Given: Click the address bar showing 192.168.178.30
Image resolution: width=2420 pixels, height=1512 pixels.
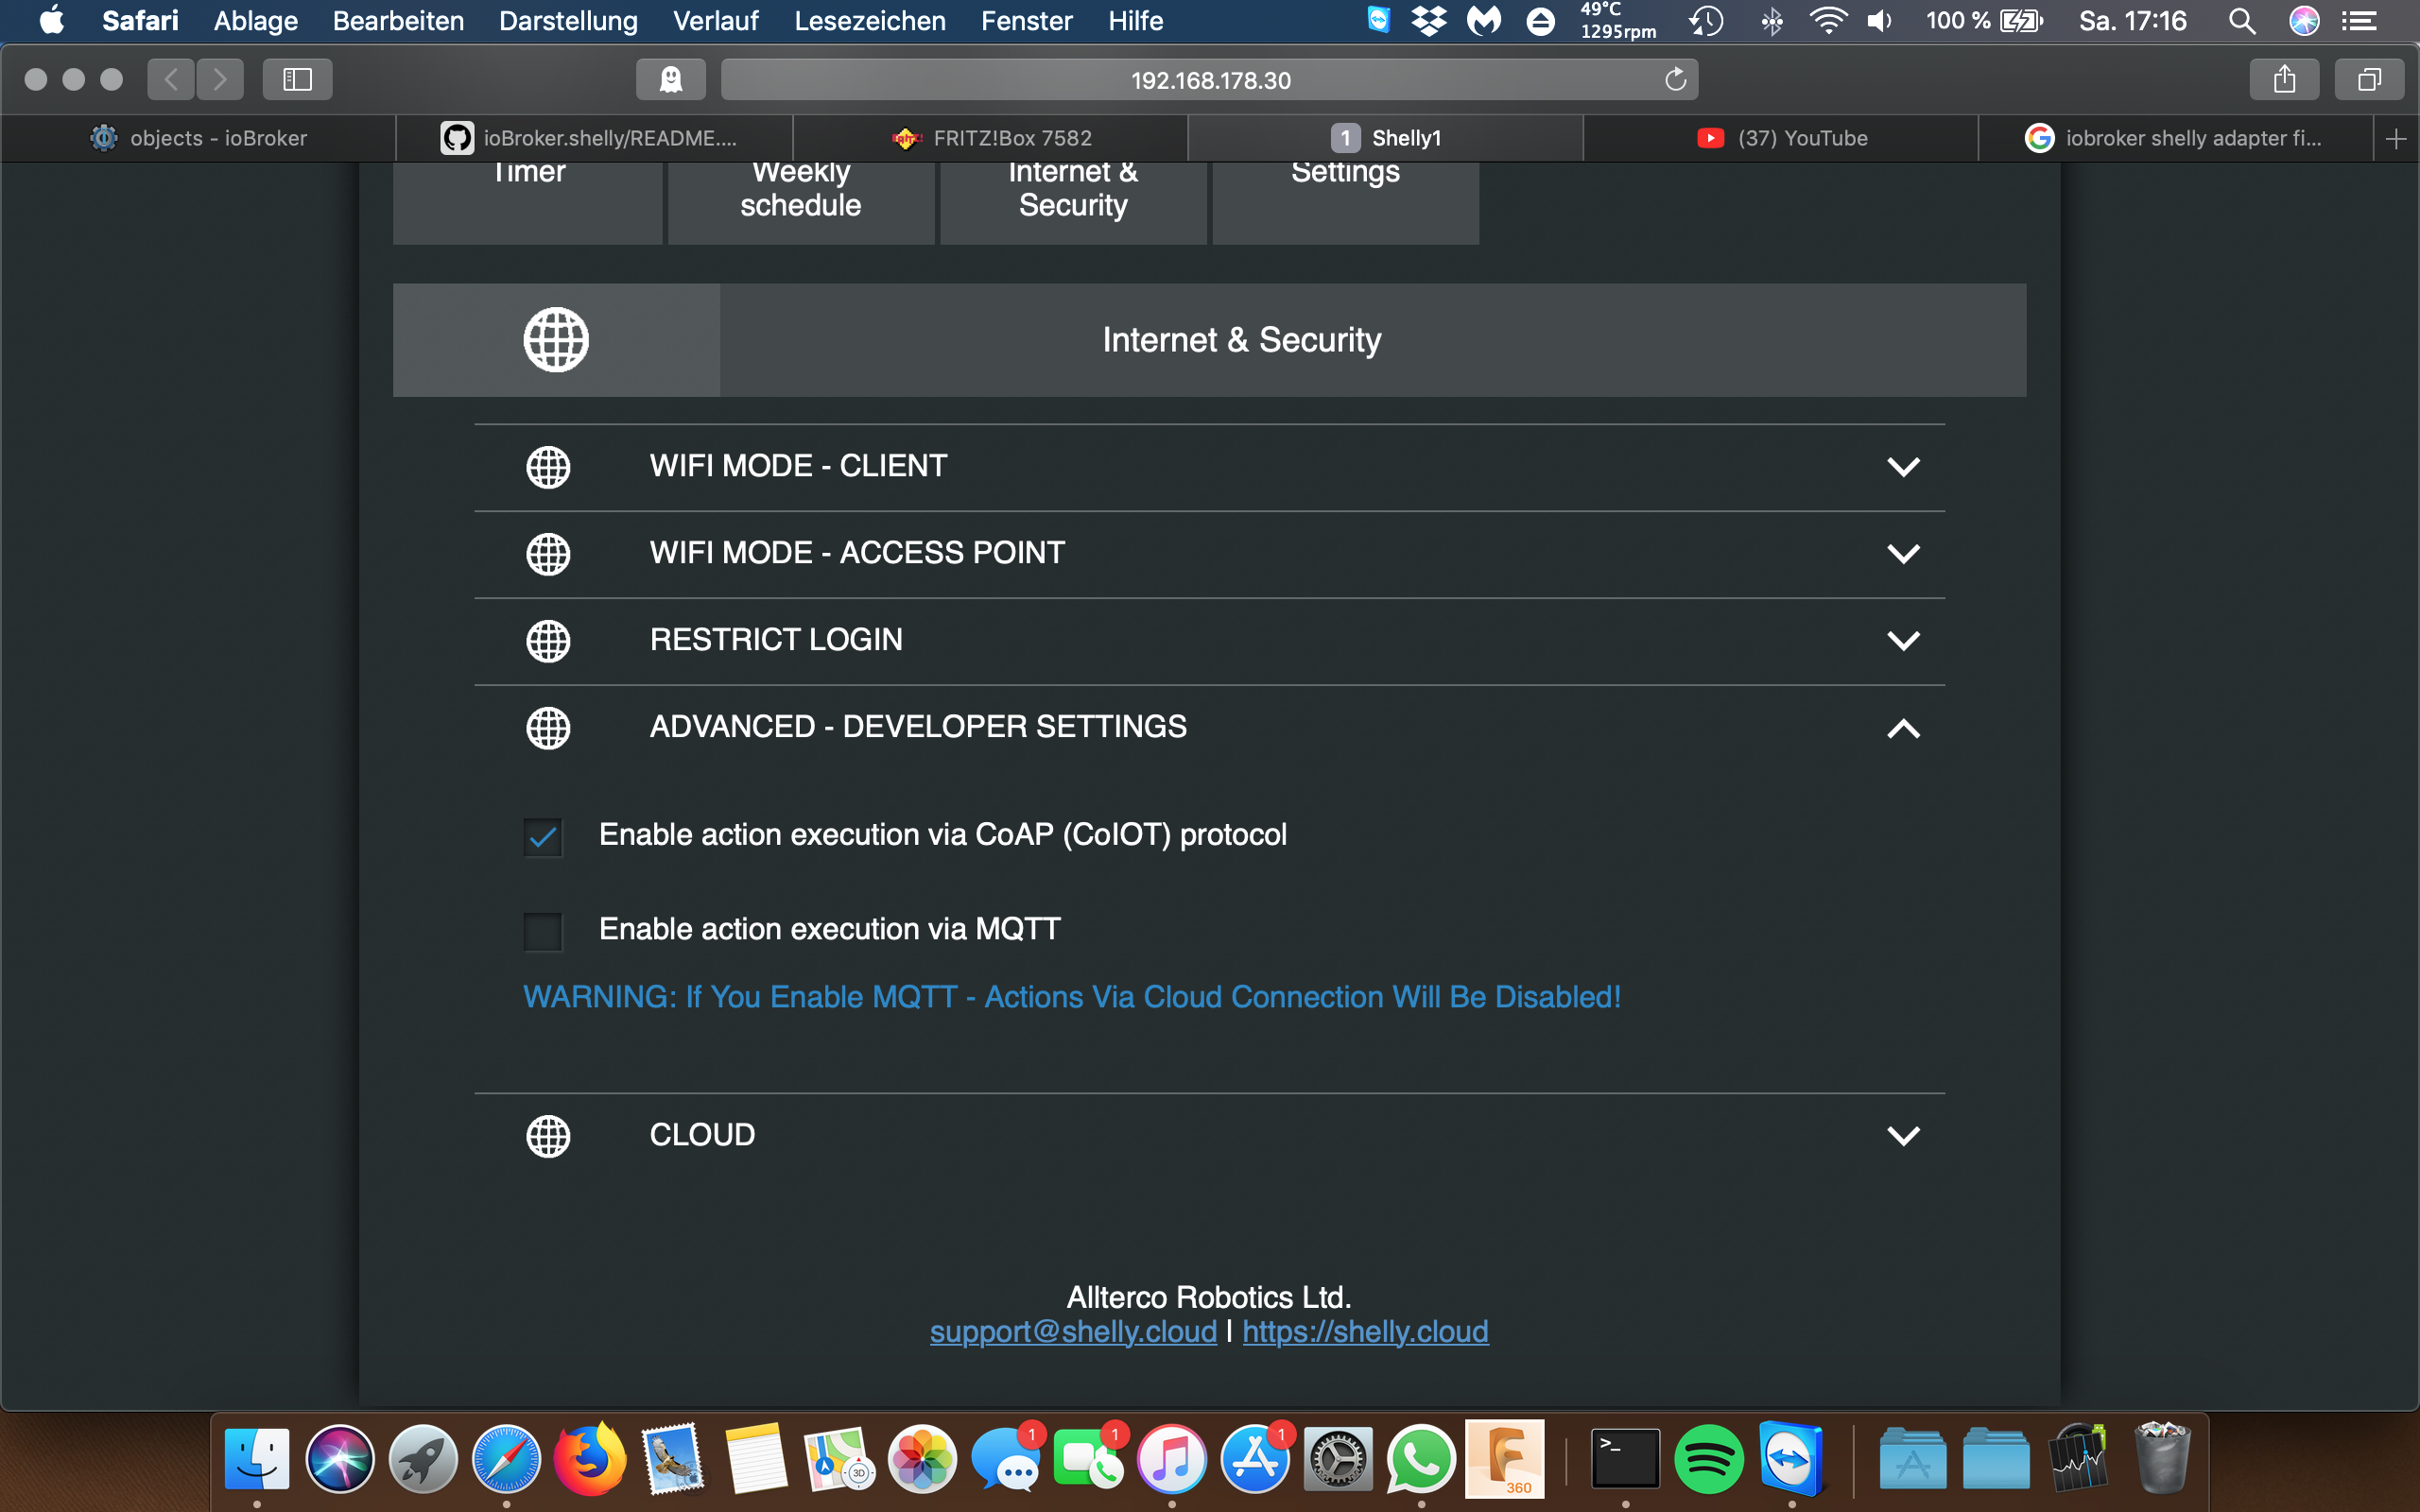Looking at the screenshot, I should [1209, 80].
